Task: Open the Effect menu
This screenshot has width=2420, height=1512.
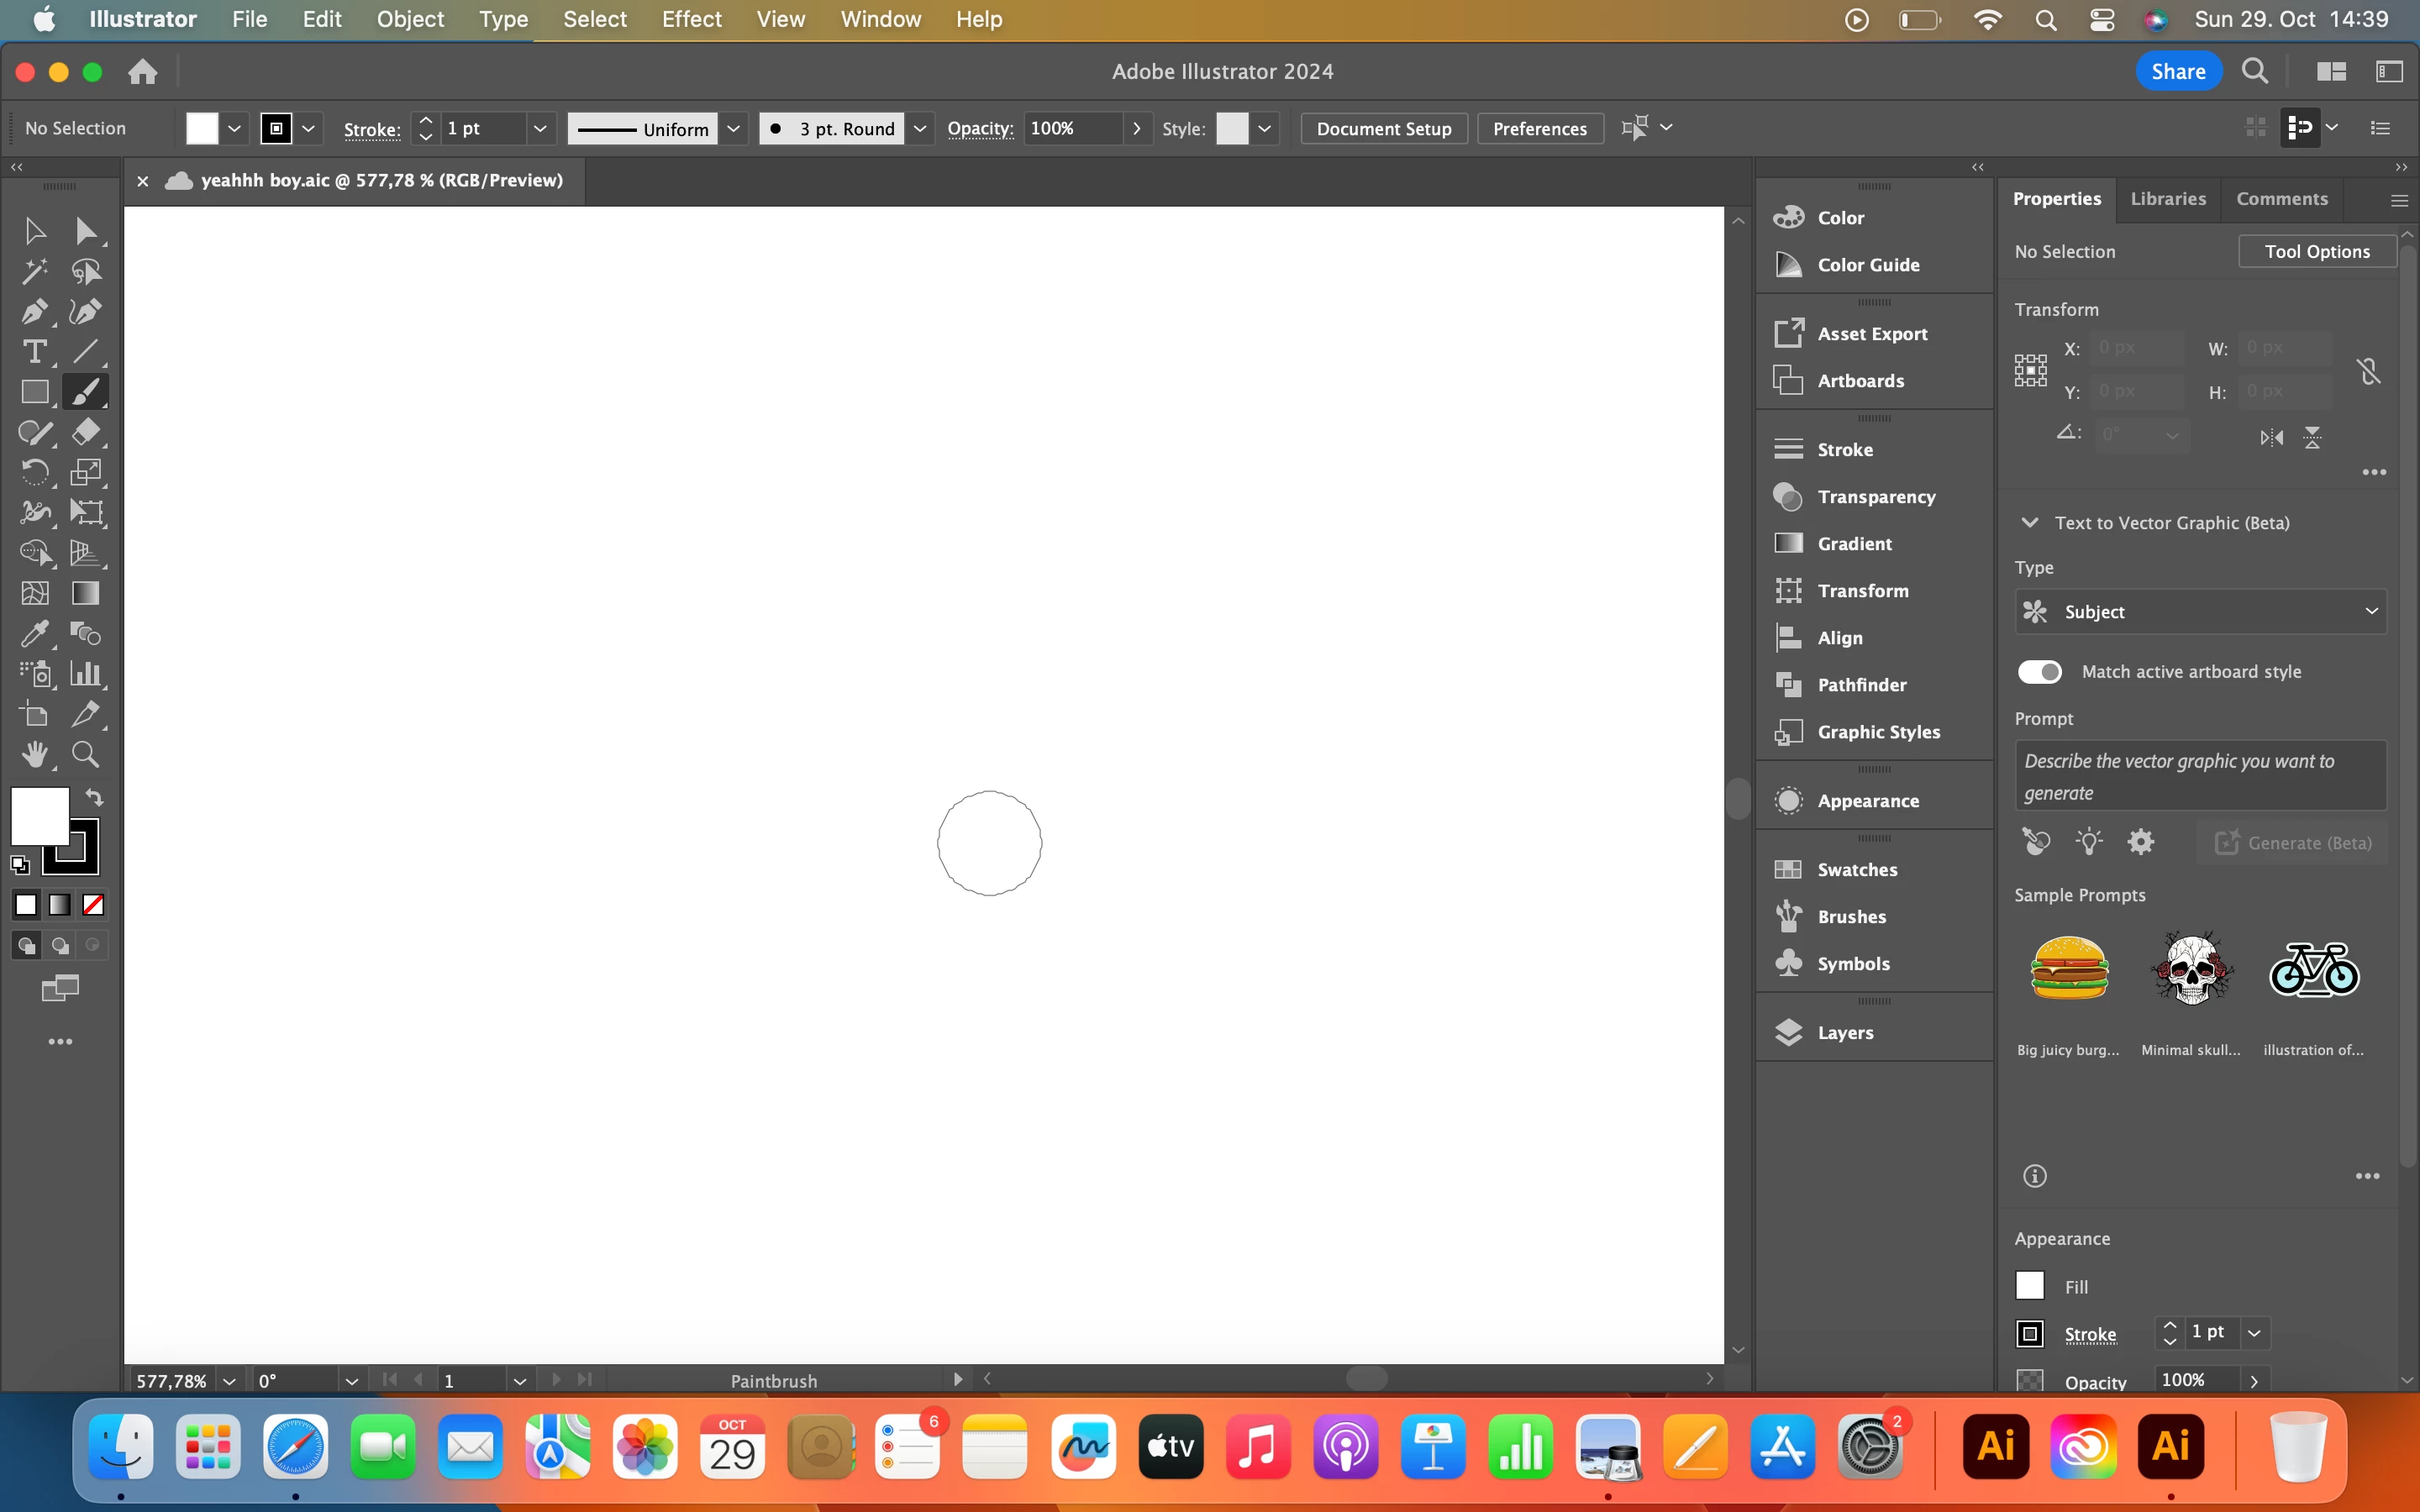Action: click(x=691, y=19)
